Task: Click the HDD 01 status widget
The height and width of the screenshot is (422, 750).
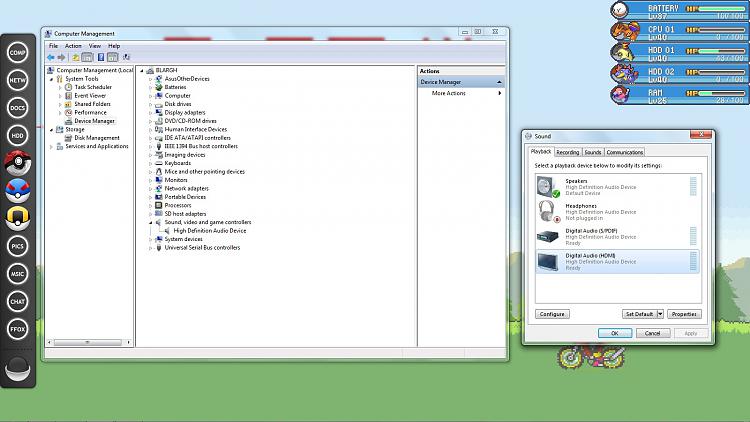Action: pyautogui.click(x=680, y=52)
